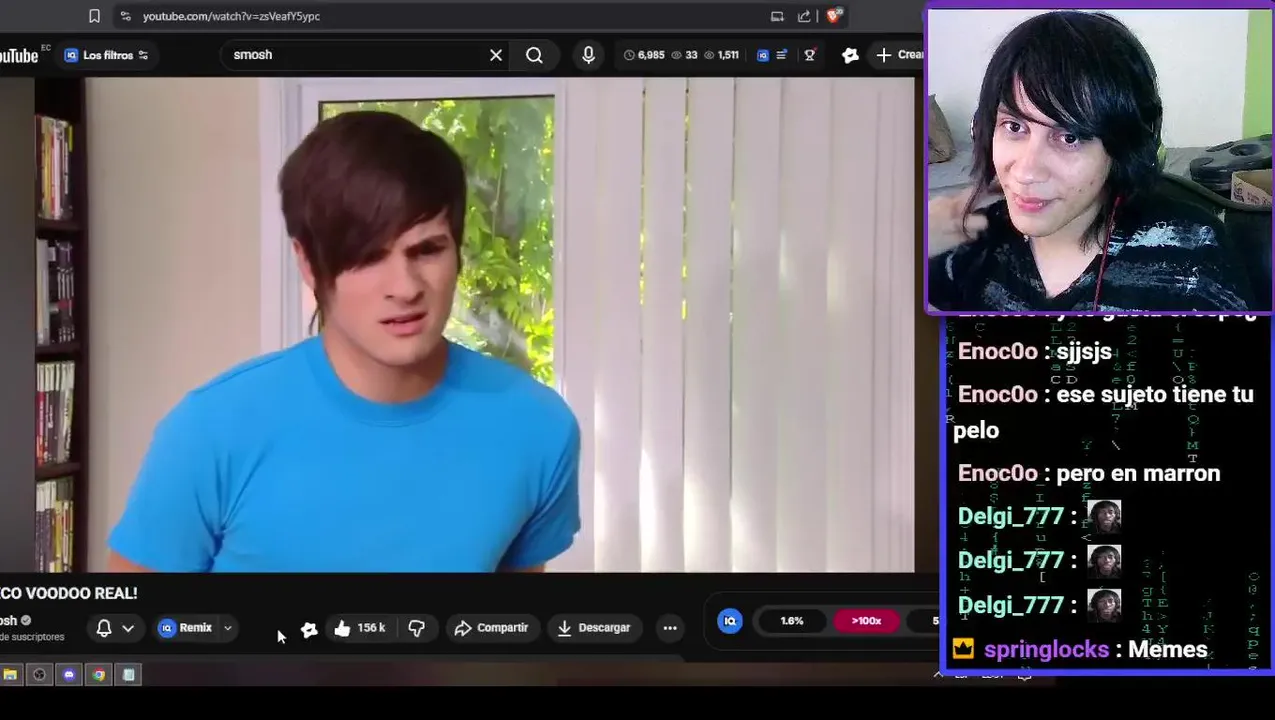1275x720 pixels.
Task: Open OBS Studio from the taskbar
Action: (39, 675)
